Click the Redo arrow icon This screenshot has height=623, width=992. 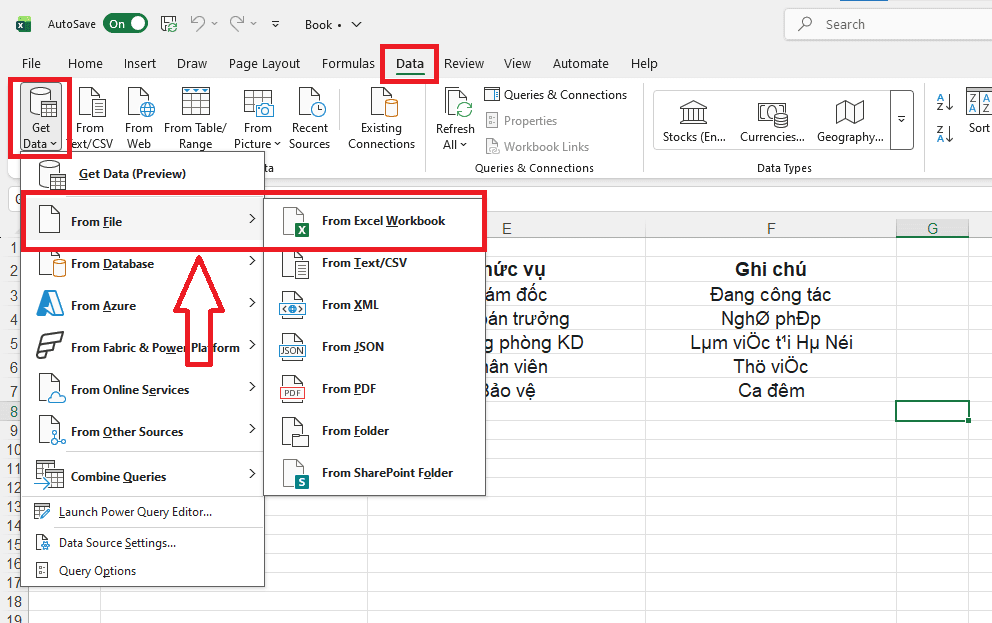237,24
